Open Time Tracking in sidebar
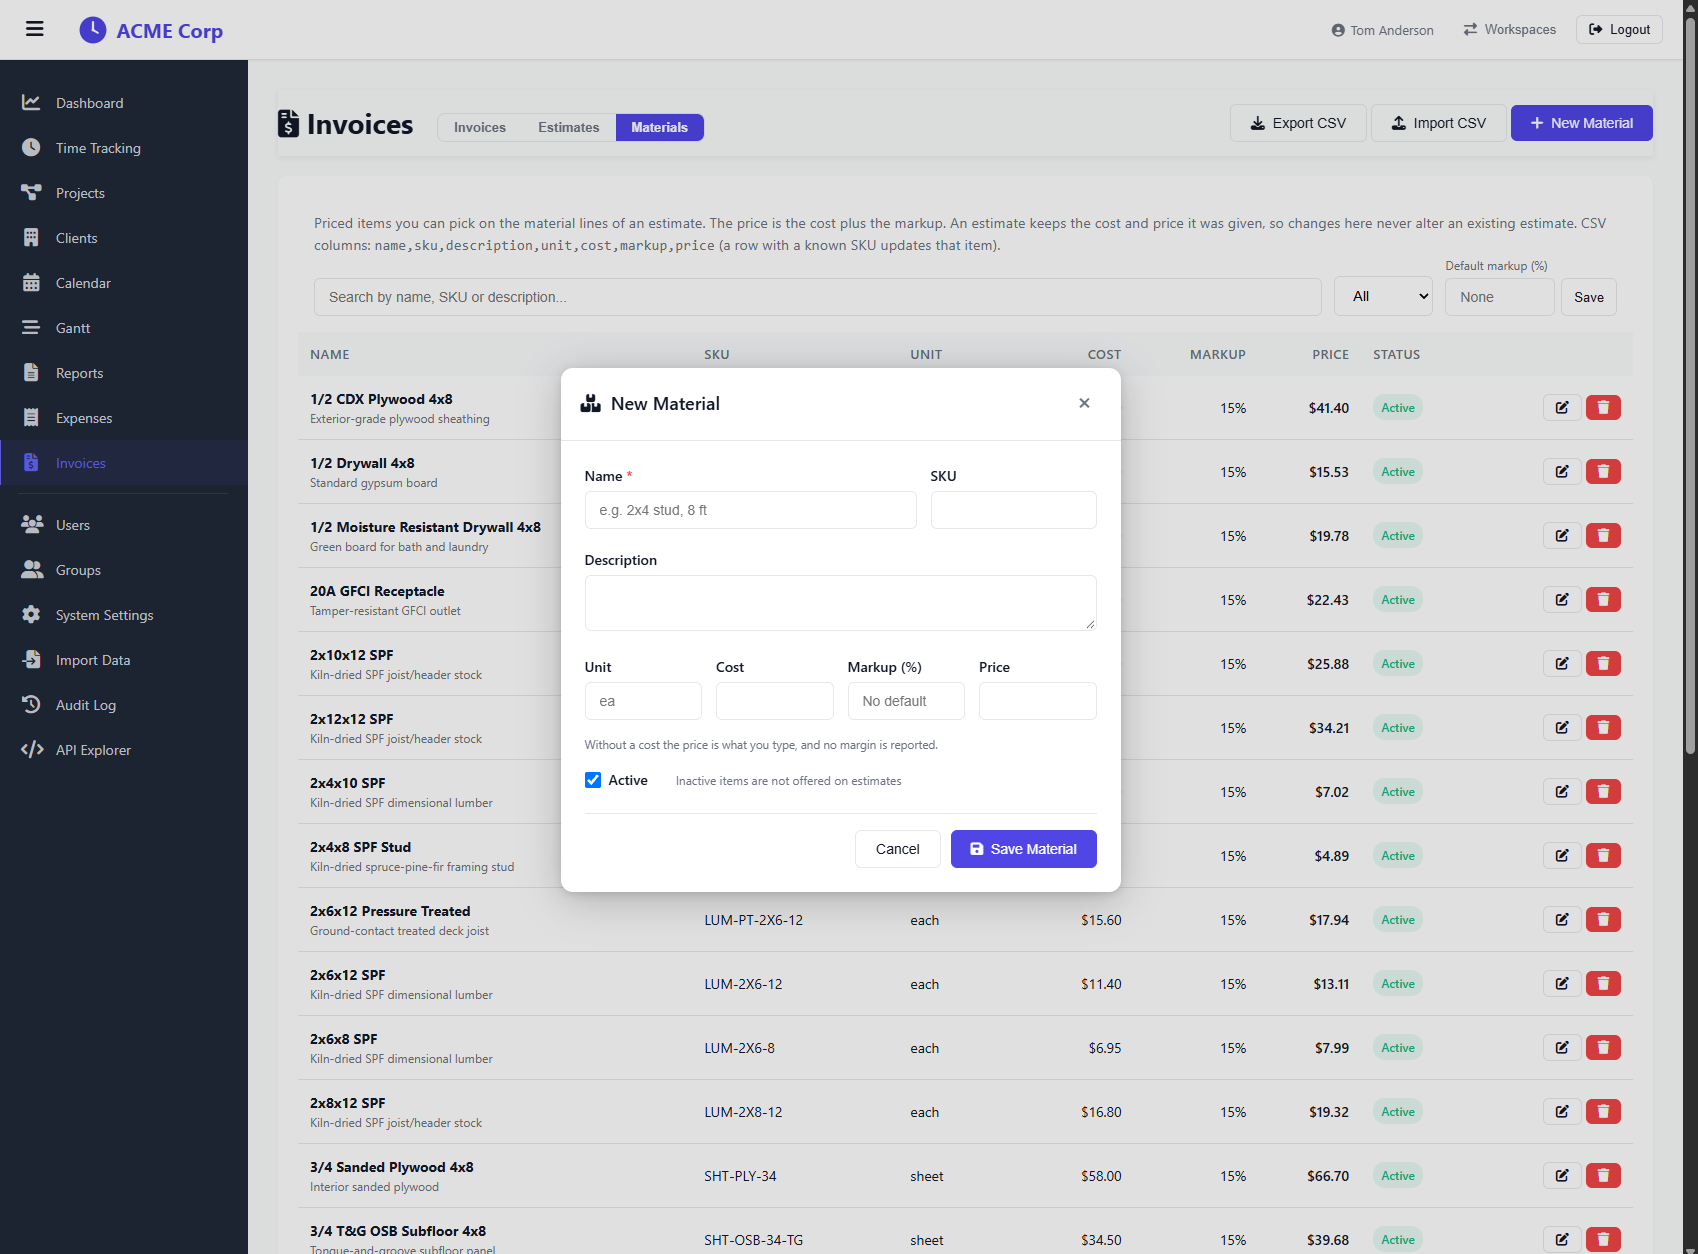 [124, 148]
